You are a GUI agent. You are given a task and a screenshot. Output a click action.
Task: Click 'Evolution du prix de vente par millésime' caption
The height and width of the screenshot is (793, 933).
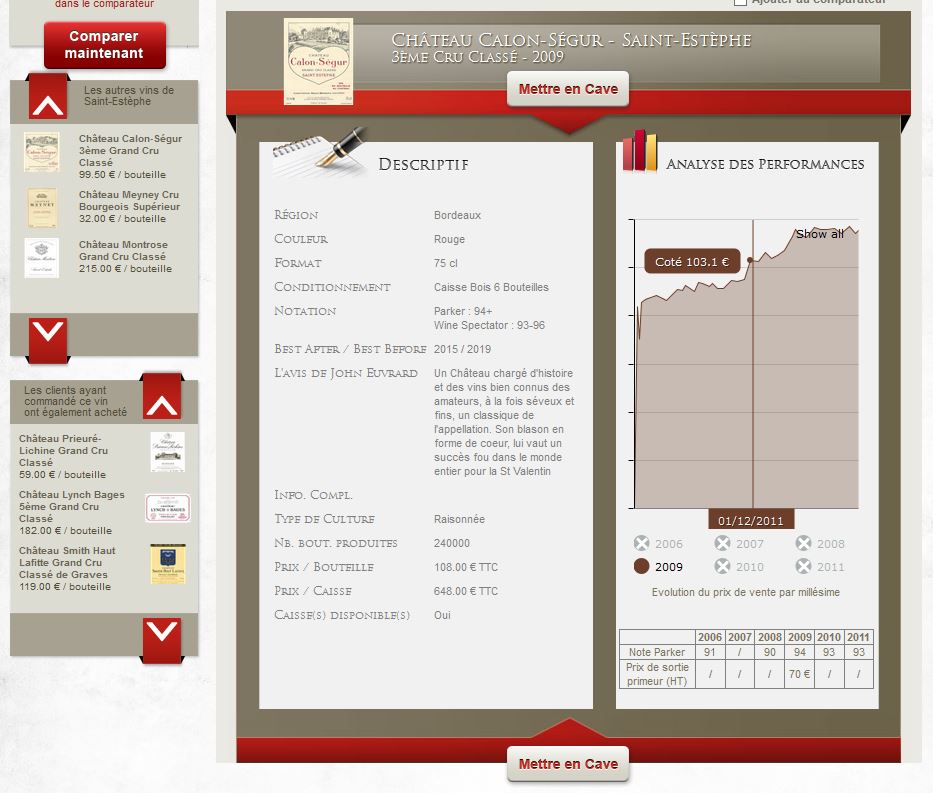click(746, 593)
